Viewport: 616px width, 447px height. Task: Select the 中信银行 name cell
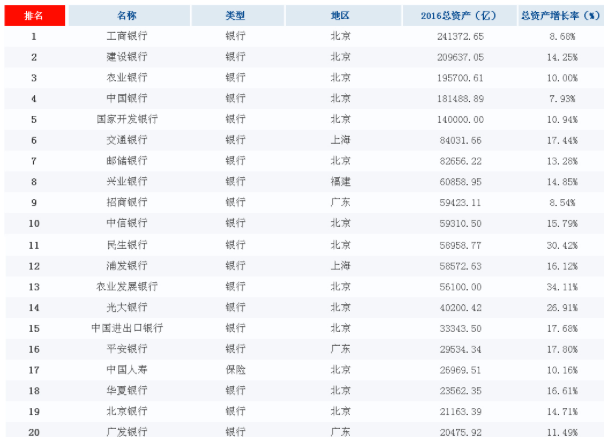[127, 224]
